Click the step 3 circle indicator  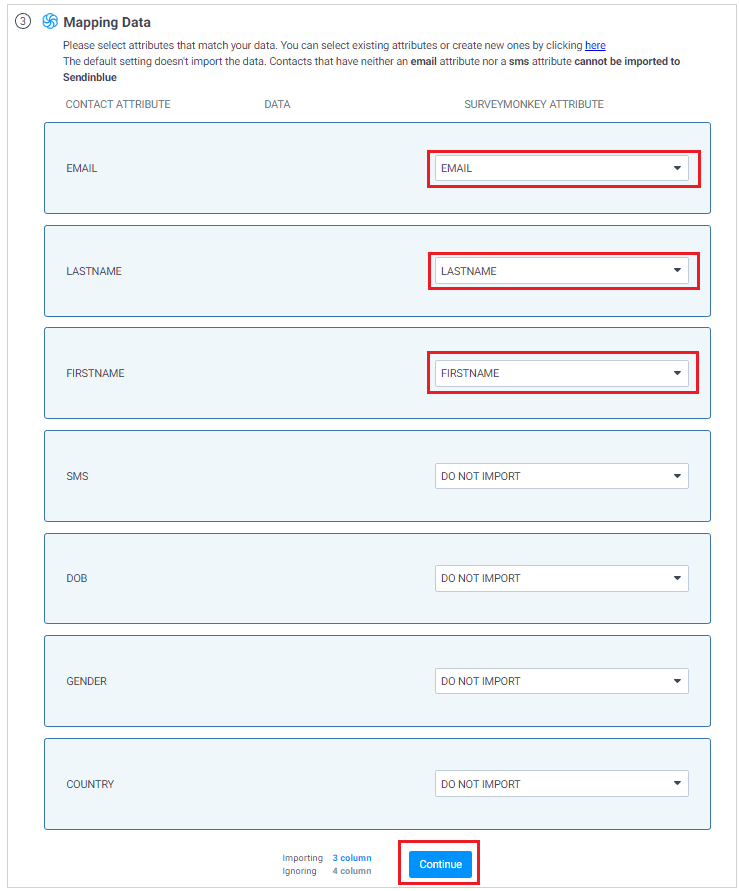[x=23, y=20]
